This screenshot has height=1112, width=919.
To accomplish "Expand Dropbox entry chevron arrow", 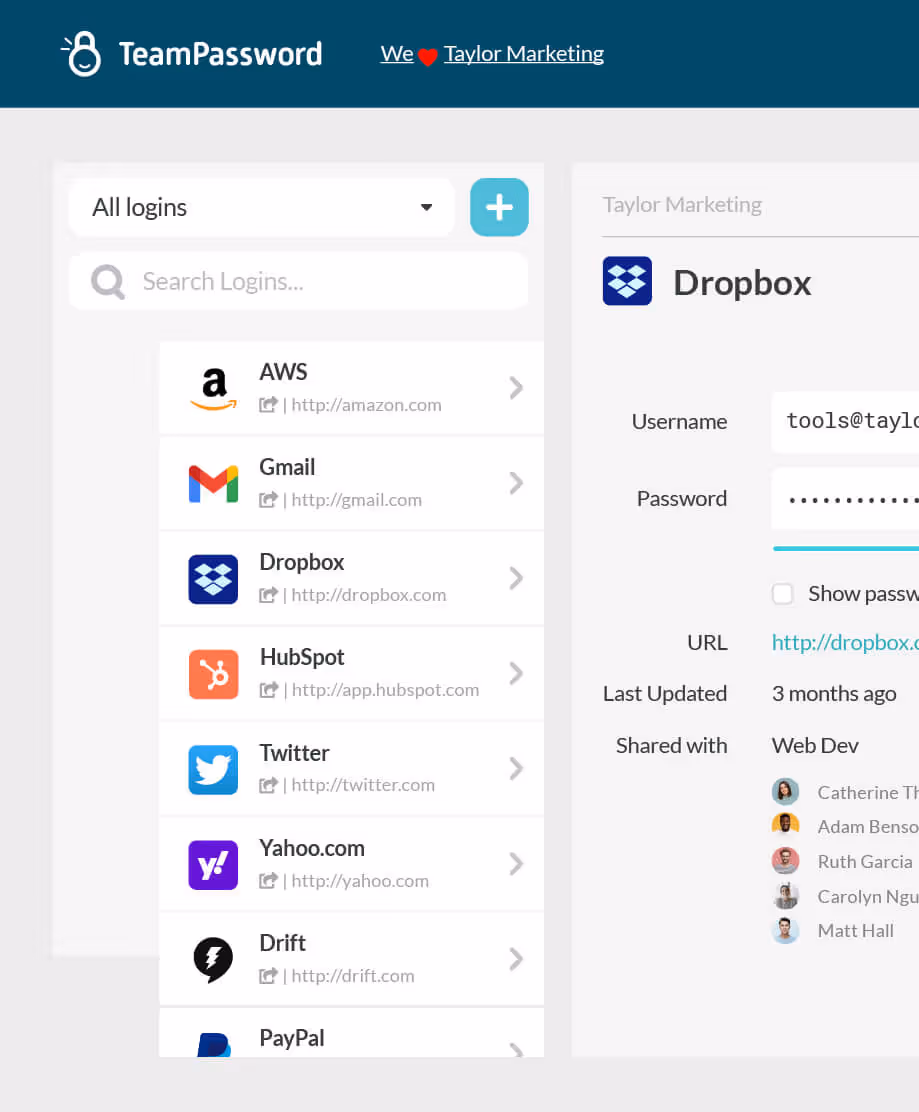I will click(516, 578).
